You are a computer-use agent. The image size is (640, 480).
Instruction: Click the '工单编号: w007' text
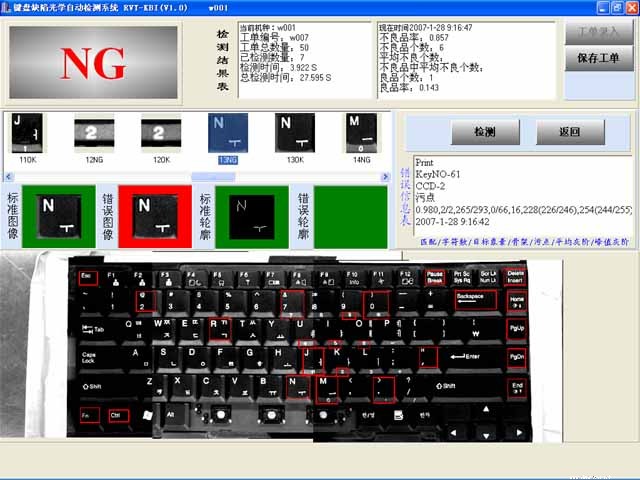[274, 38]
